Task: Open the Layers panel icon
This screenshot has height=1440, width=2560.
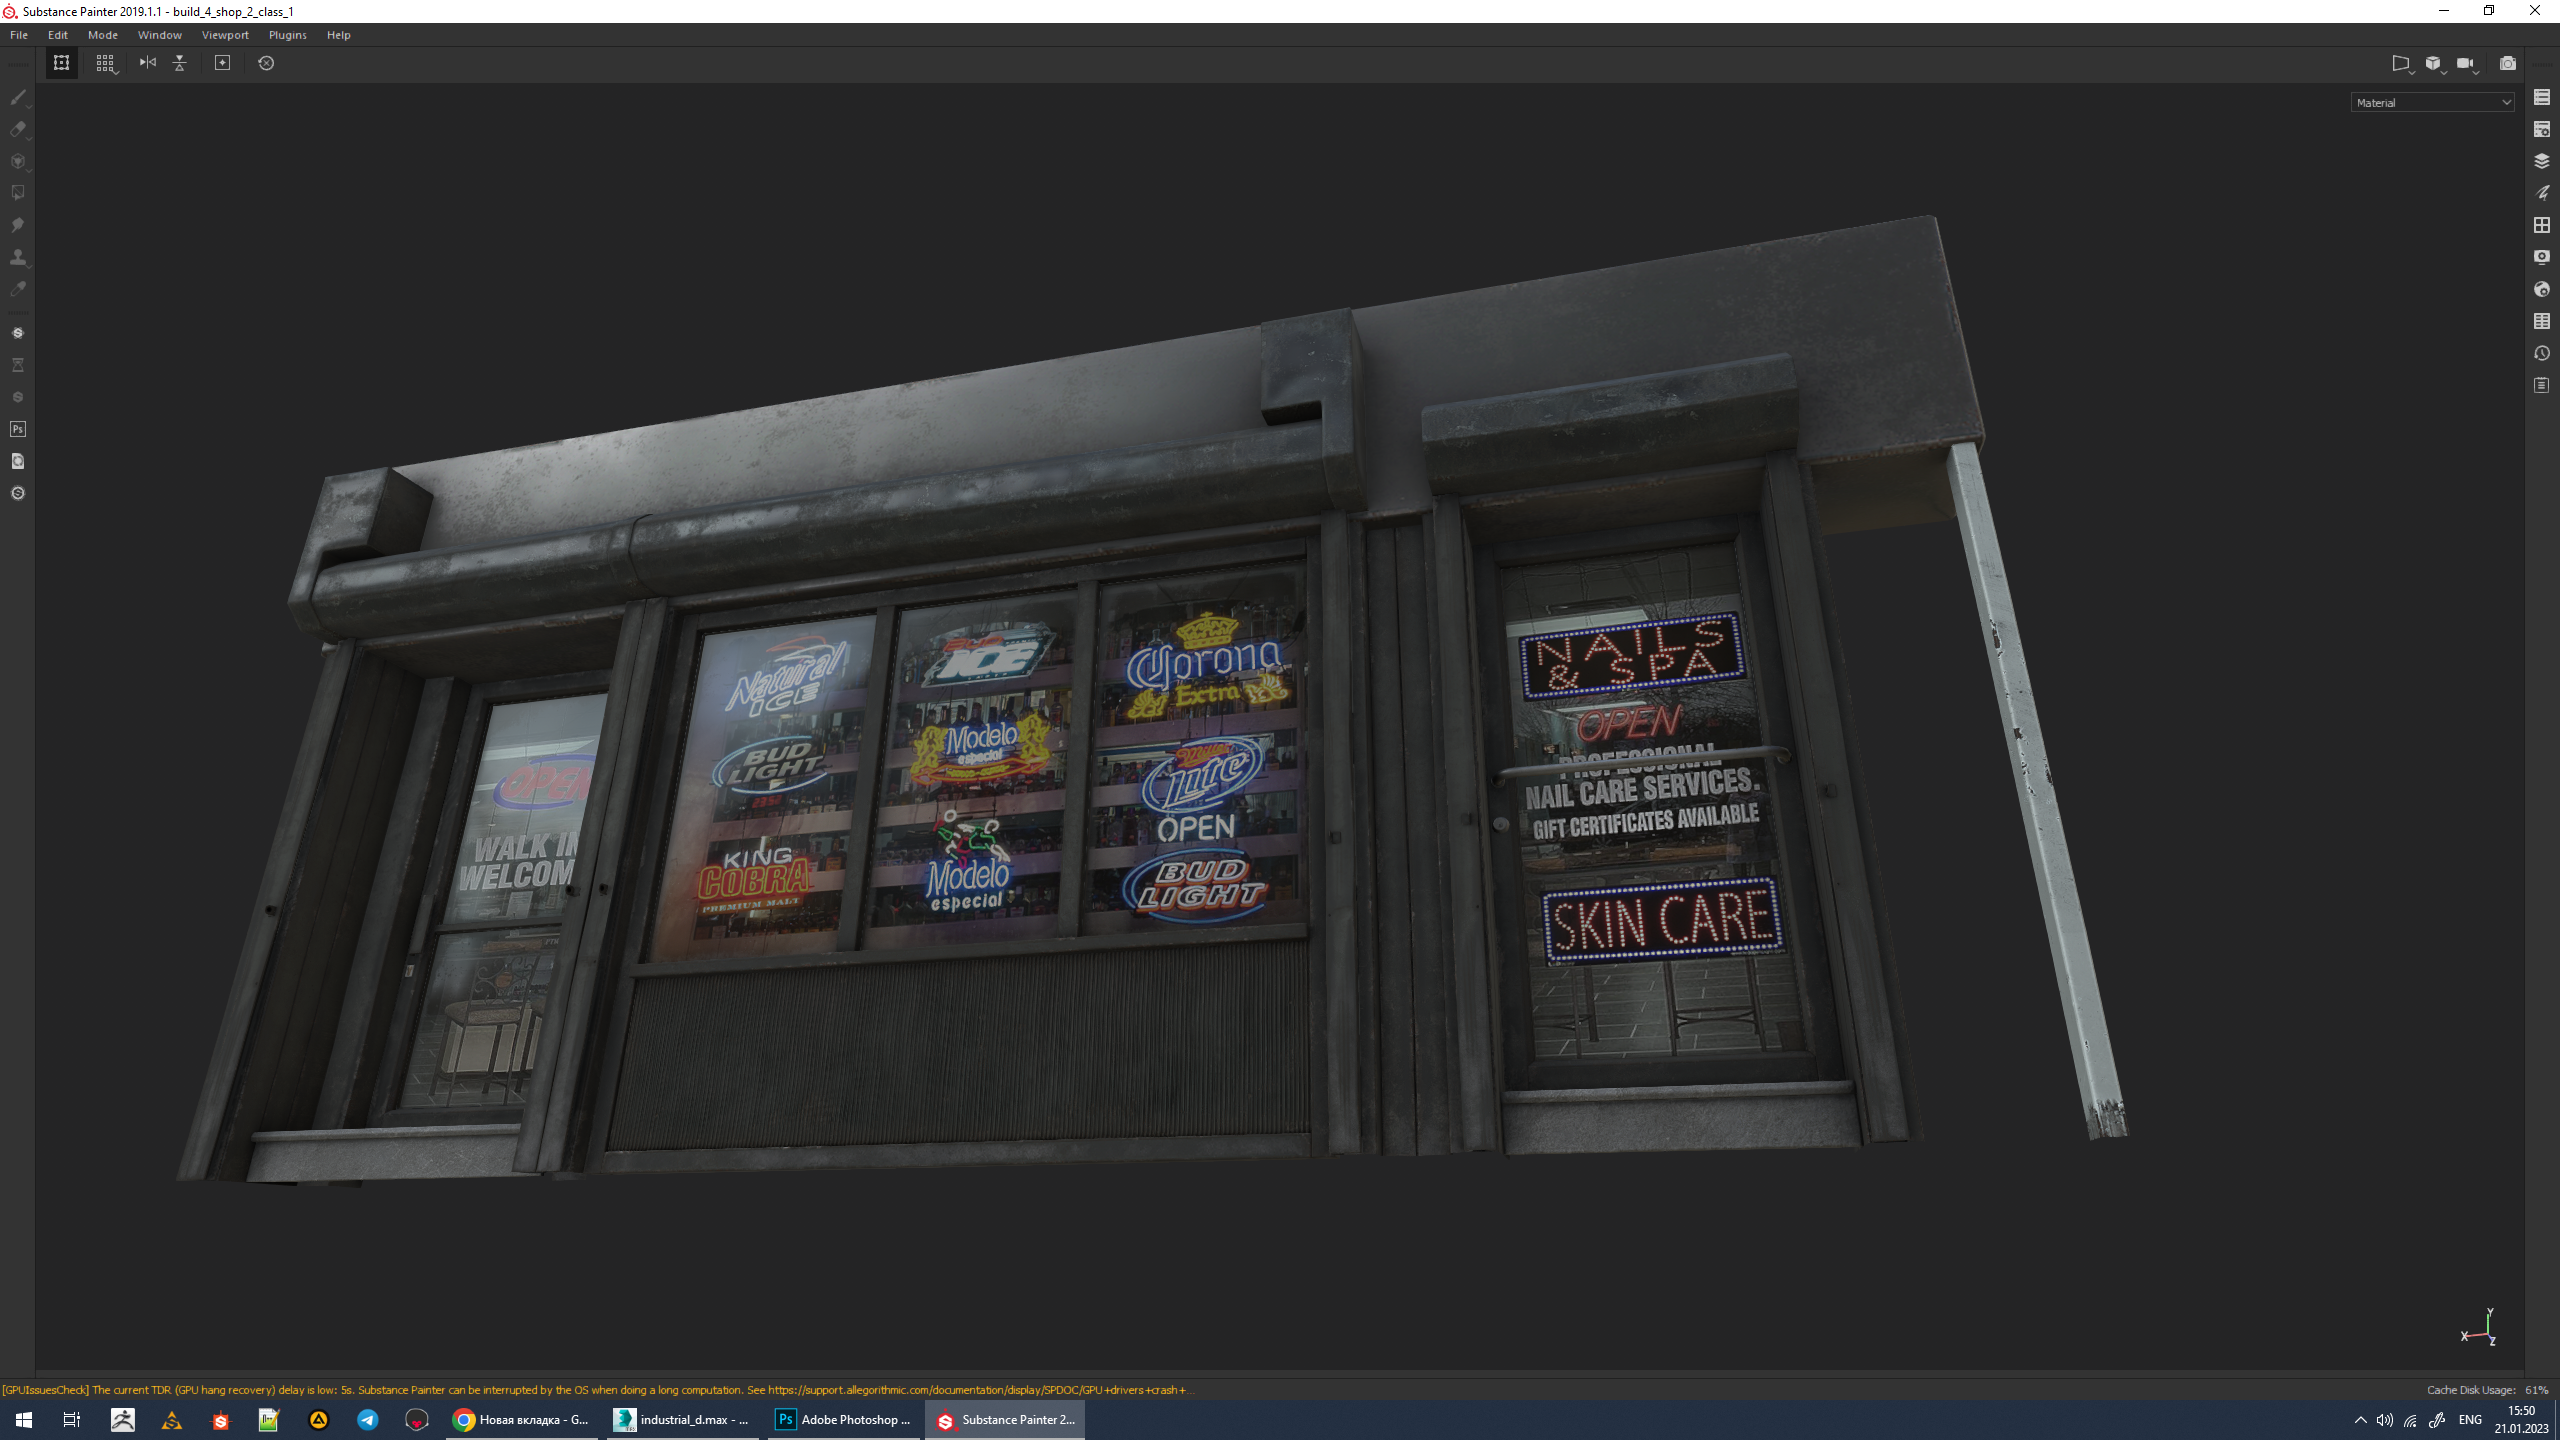Action: point(2541,161)
